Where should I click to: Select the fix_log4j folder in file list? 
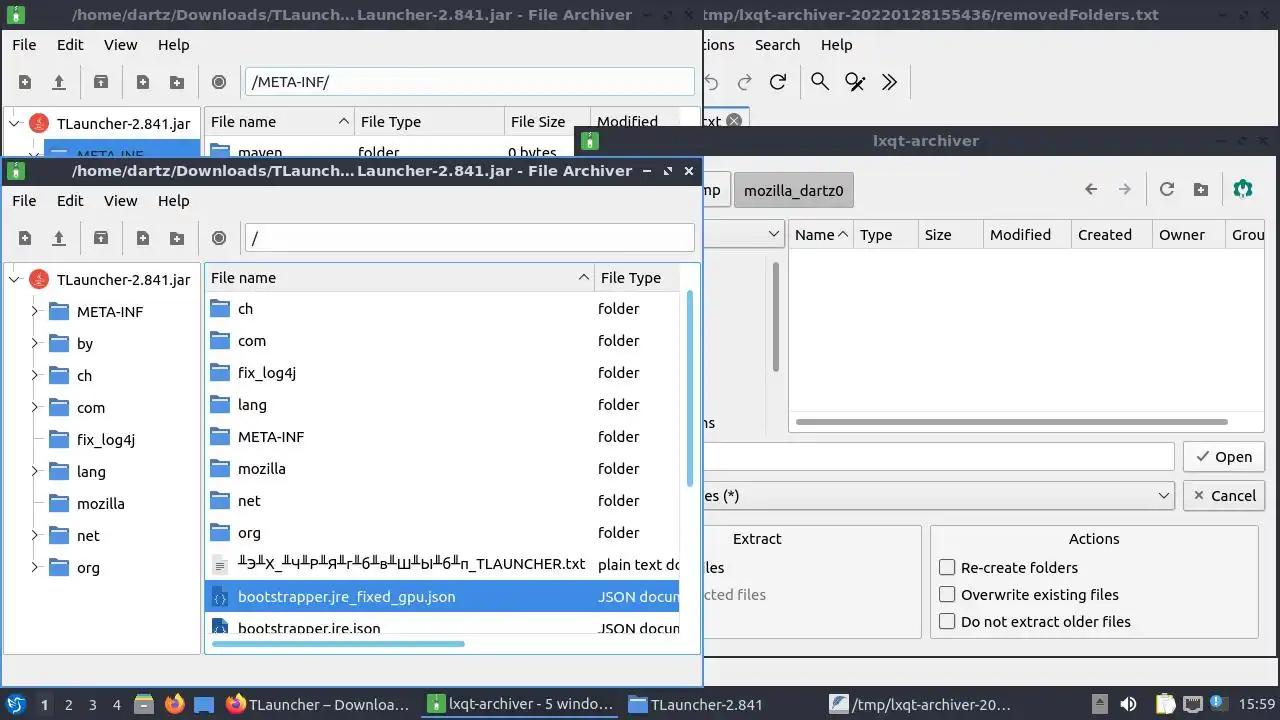click(442, 373)
